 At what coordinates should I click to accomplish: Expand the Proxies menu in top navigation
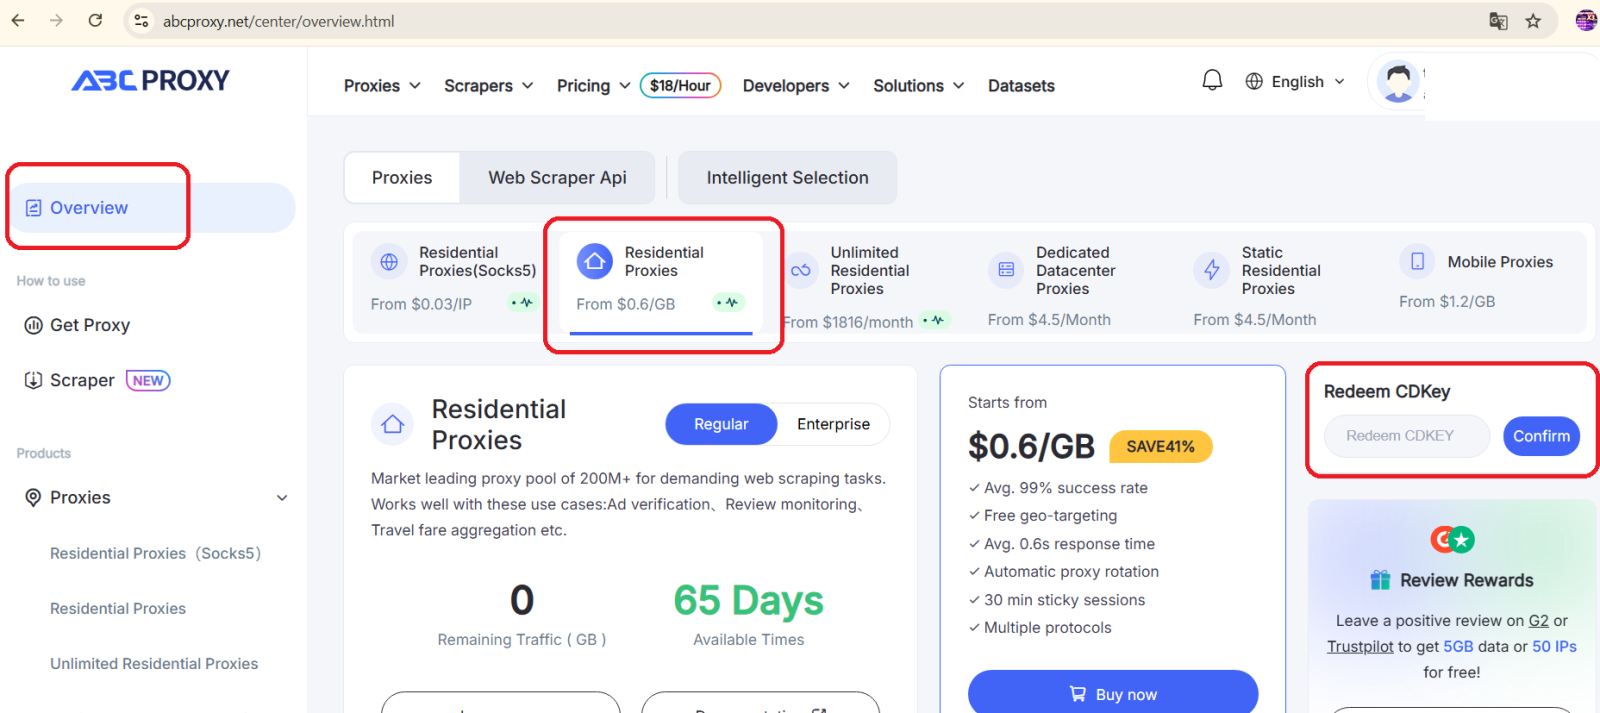[382, 86]
